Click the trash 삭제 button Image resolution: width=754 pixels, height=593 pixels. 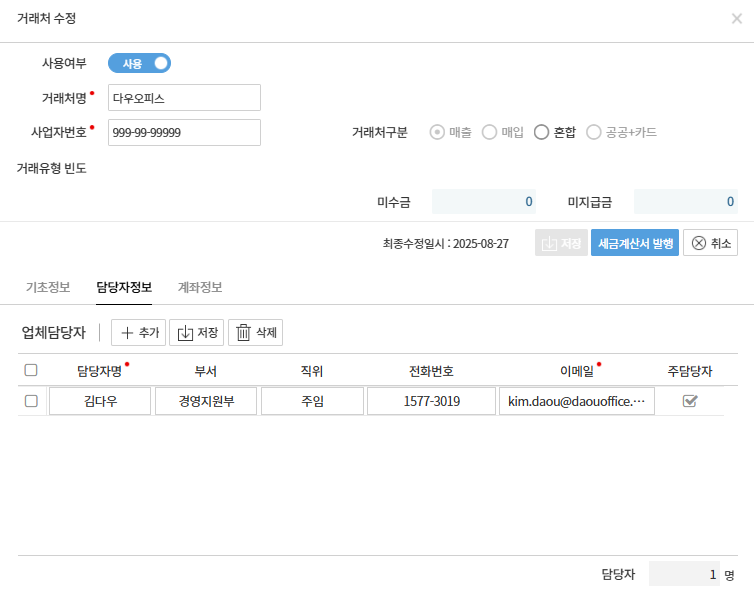[x=255, y=332]
